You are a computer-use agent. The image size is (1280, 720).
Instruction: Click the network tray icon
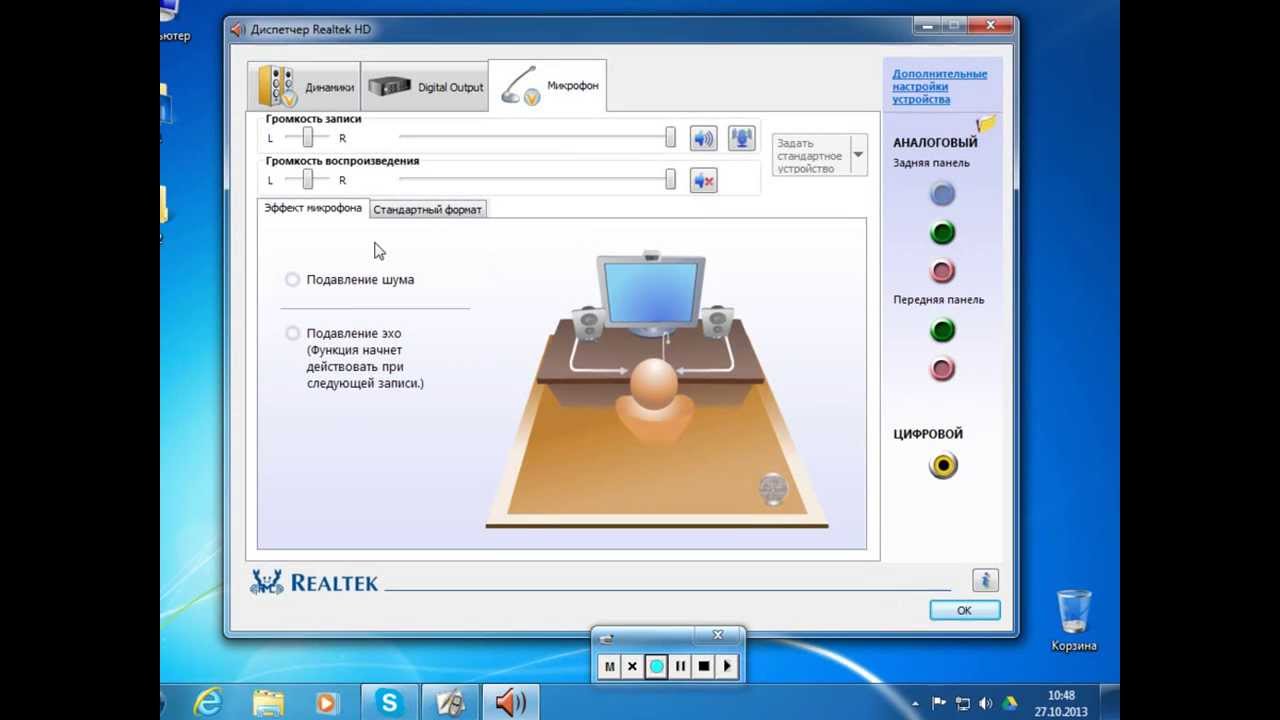[x=963, y=703]
